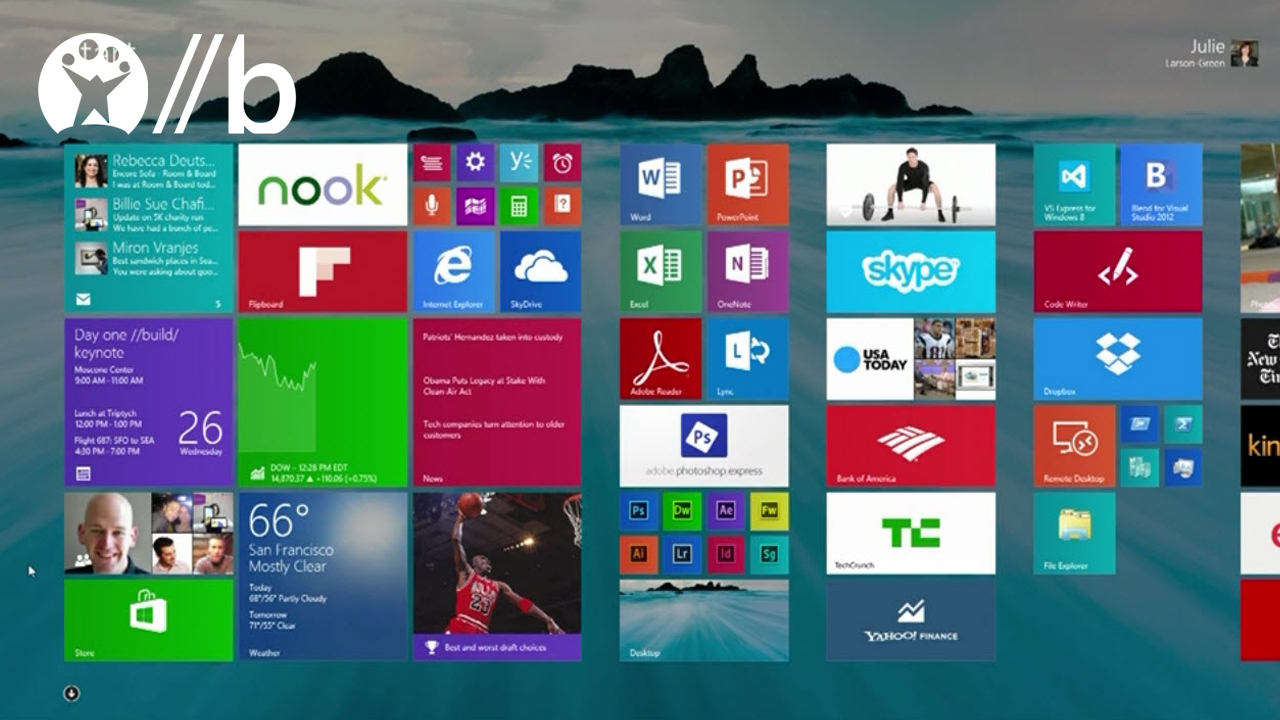Viewport: 1280px width, 720px height.
Task: Open the Settings gear tile
Action: click(475, 162)
